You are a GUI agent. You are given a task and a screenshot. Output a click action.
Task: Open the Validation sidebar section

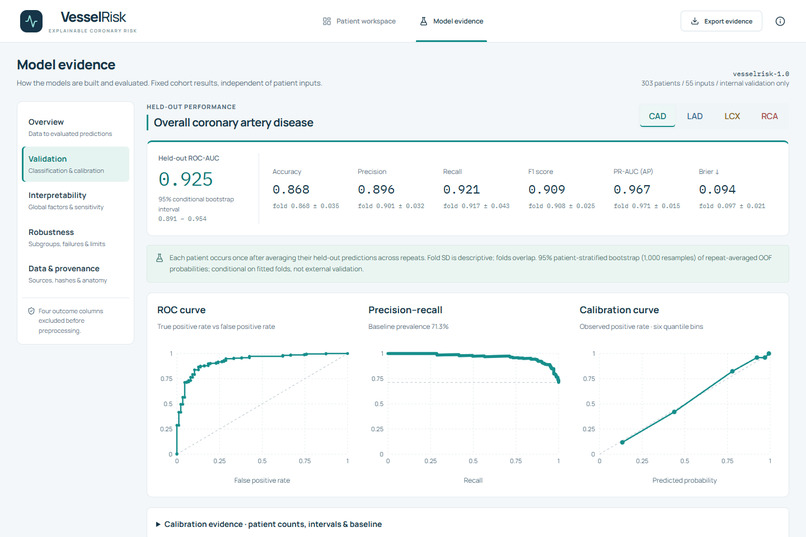pos(76,164)
